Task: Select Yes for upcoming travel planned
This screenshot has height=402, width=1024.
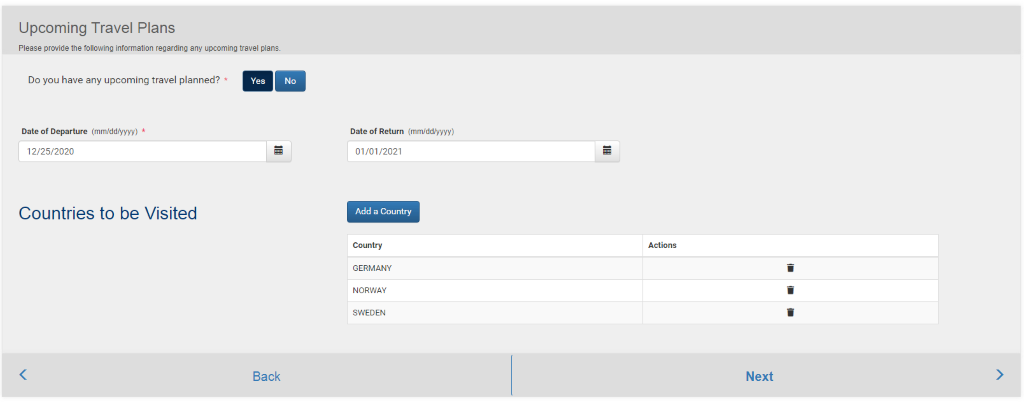Action: (257, 81)
